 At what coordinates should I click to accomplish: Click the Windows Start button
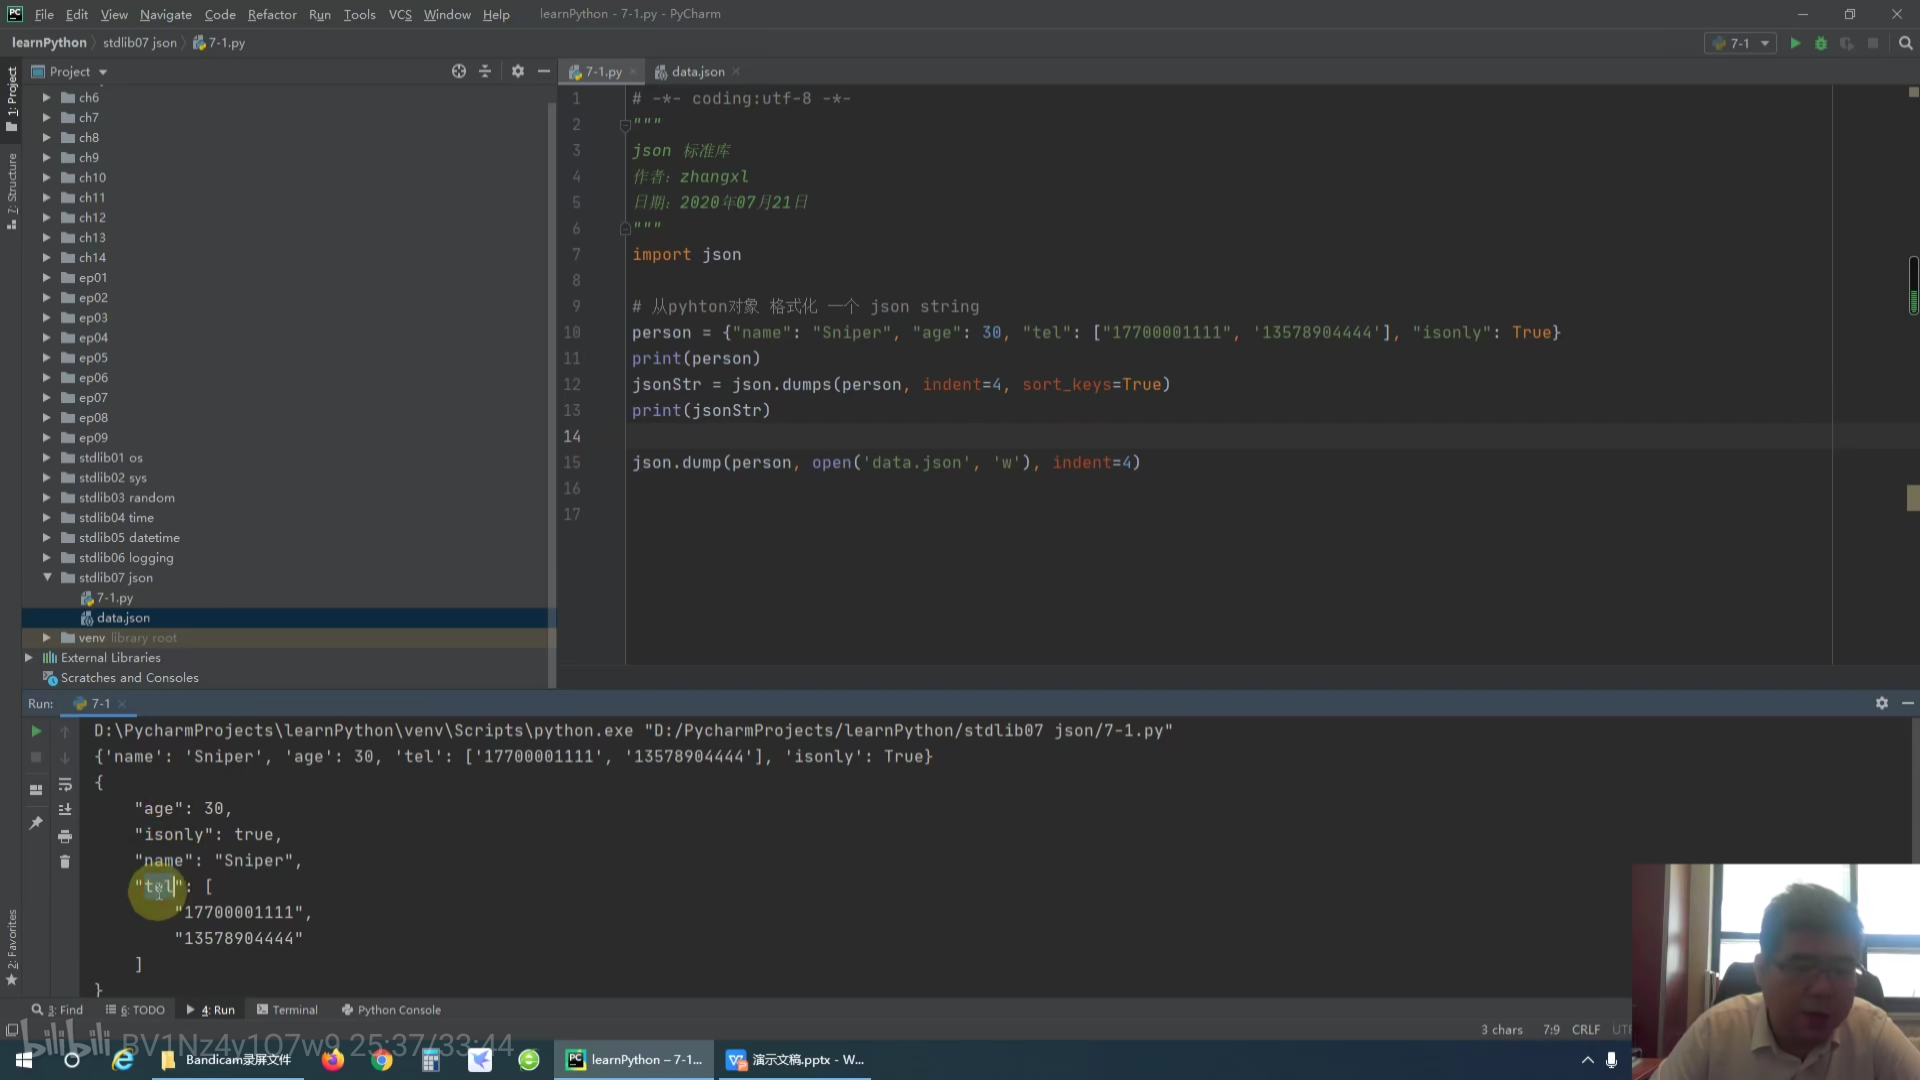click(x=24, y=1060)
